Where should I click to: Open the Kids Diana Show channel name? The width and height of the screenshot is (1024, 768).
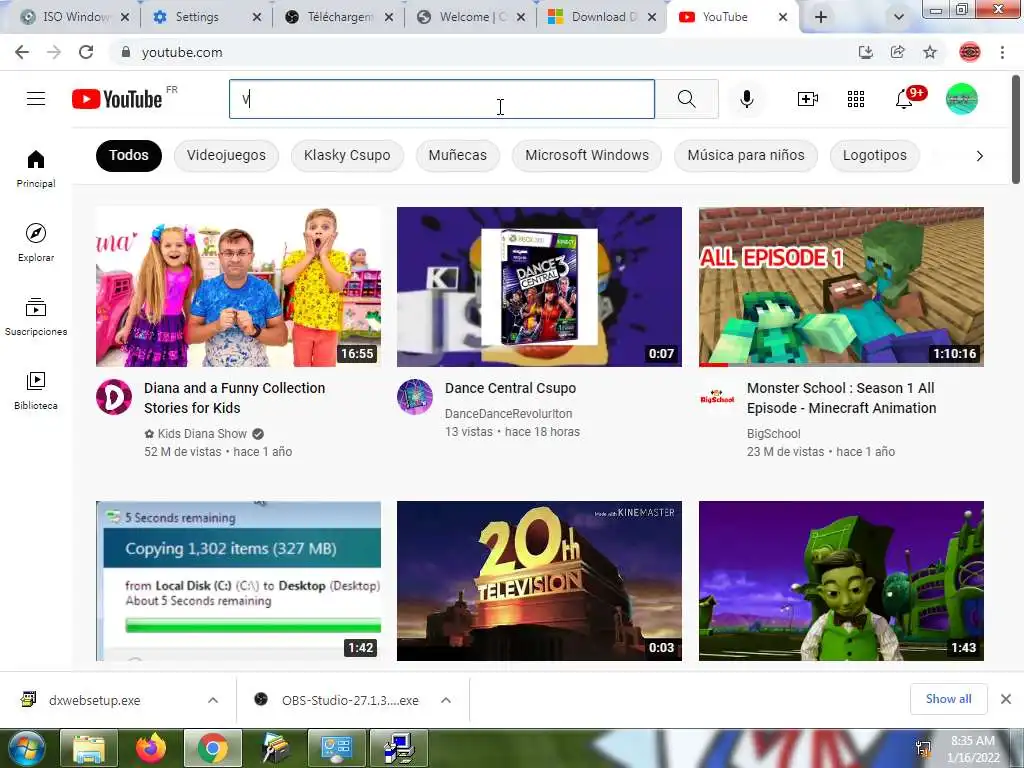click(x=202, y=434)
